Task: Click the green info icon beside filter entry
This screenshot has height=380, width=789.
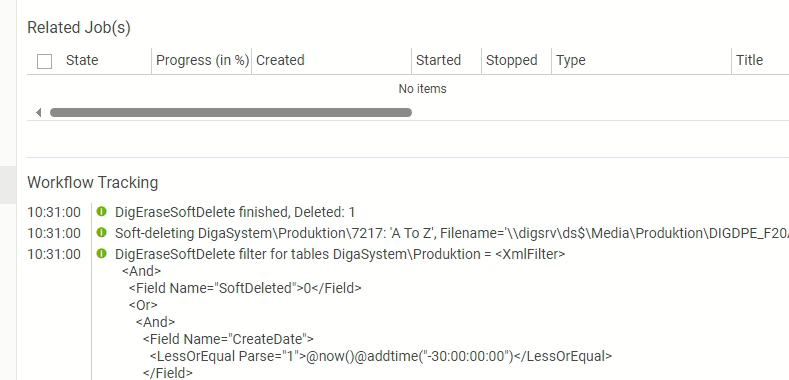Action: [x=101, y=254]
